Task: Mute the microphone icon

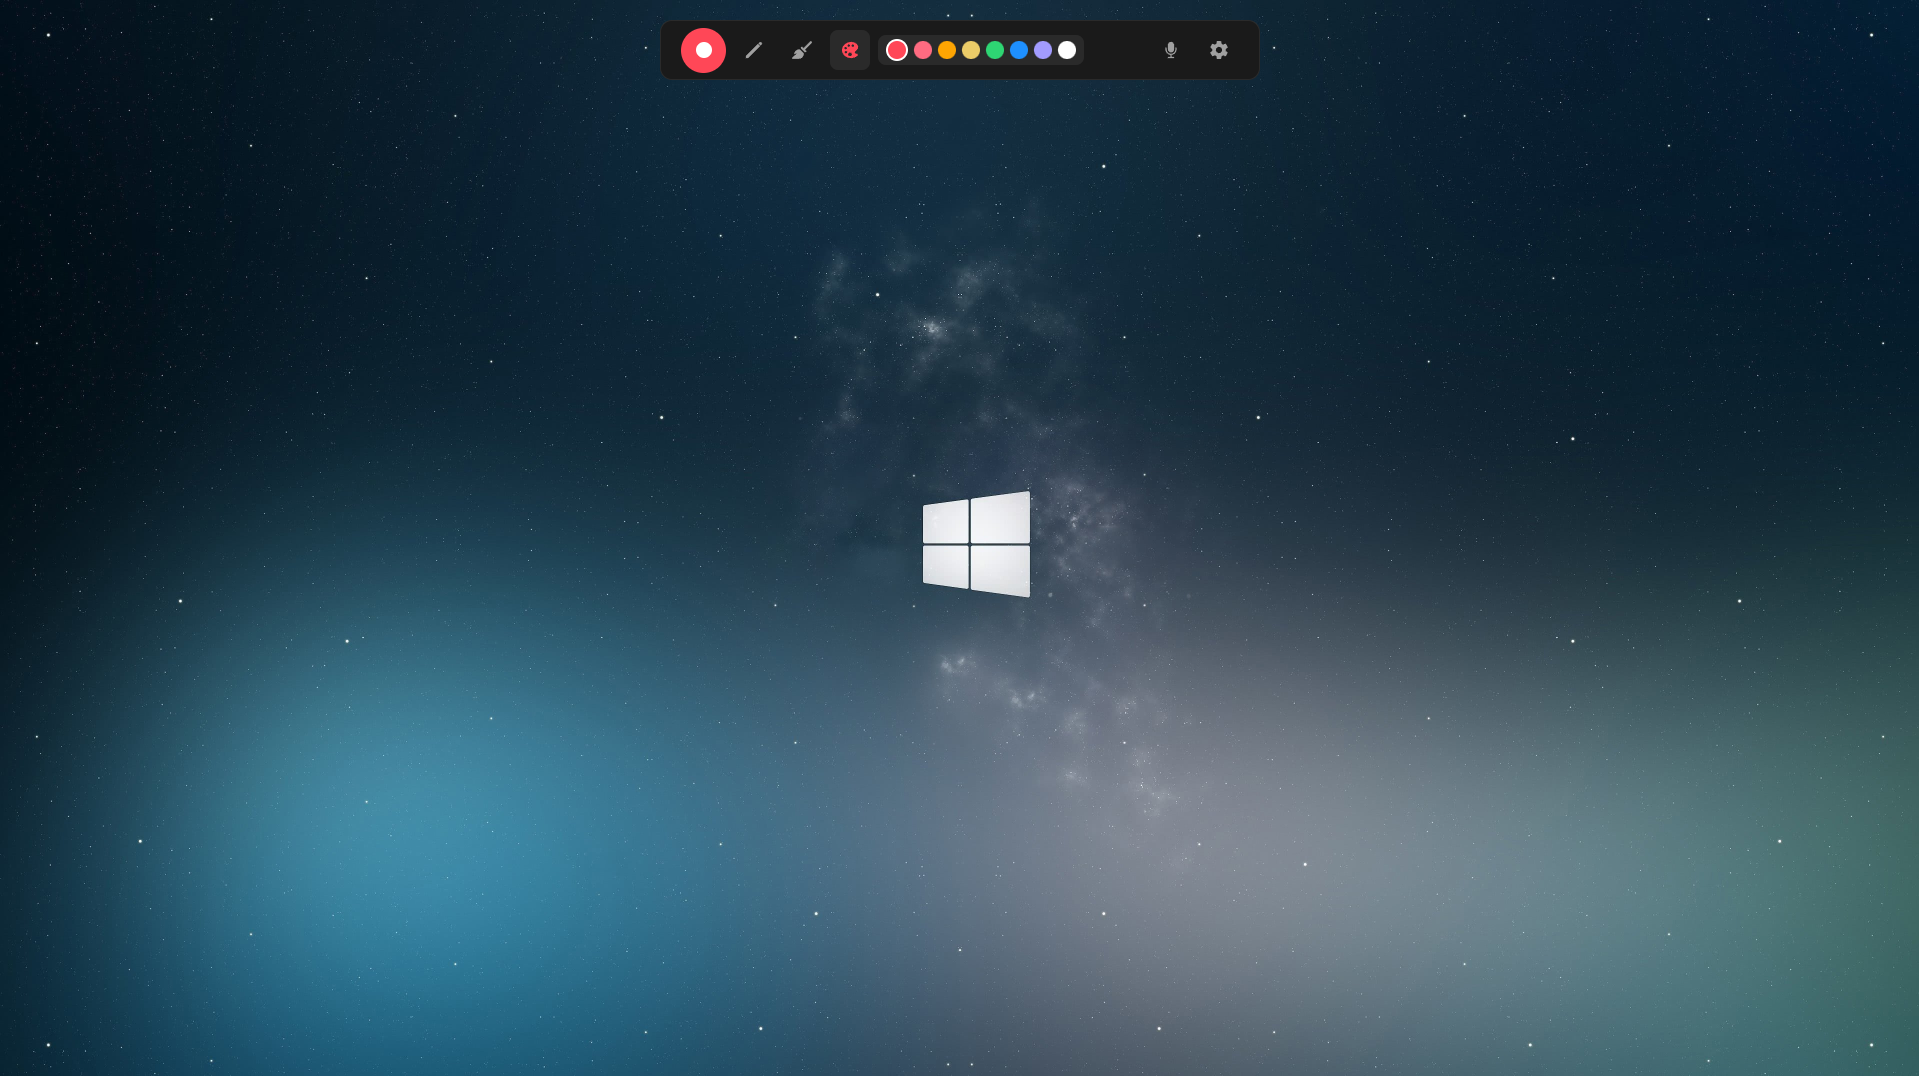Action: [x=1171, y=50]
